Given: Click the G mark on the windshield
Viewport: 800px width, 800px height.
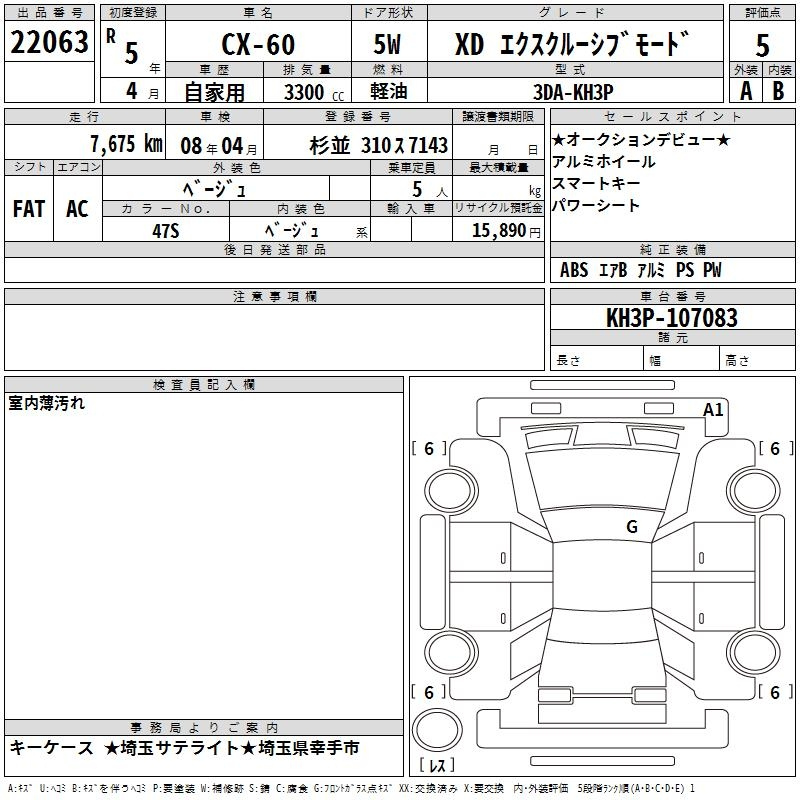Looking at the screenshot, I should tap(631, 527).
